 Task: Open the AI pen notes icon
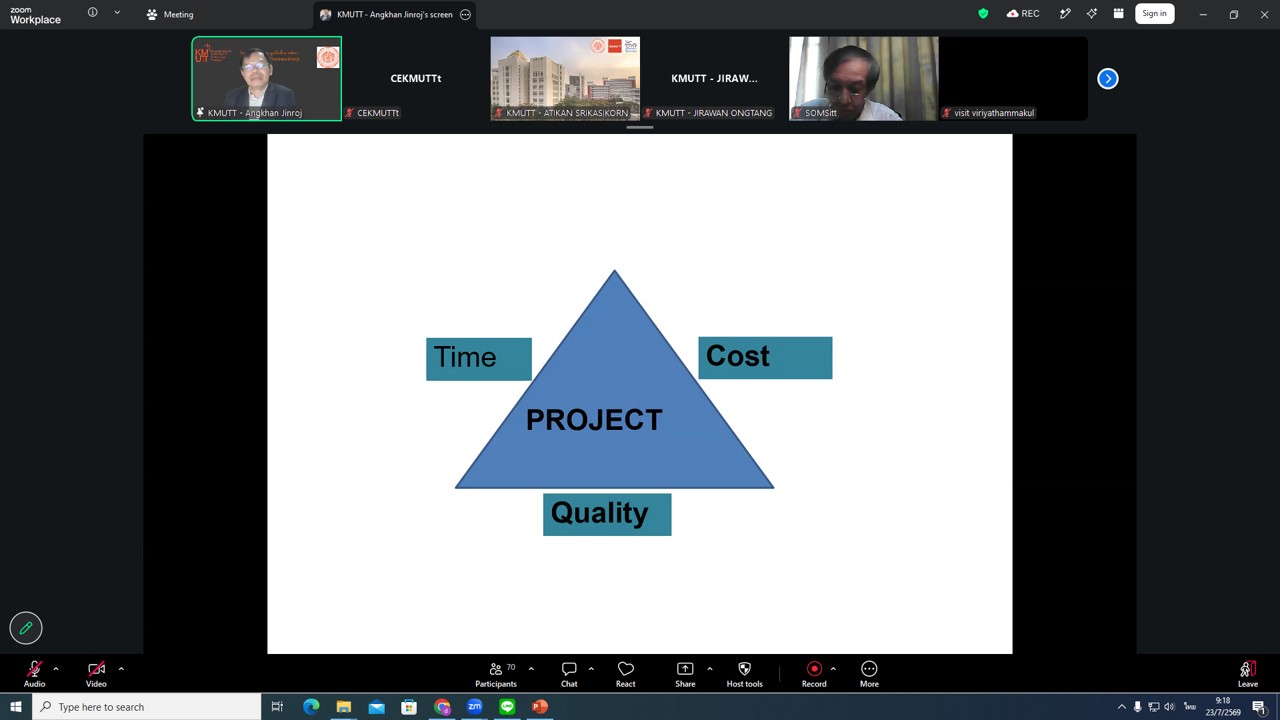1065,14
